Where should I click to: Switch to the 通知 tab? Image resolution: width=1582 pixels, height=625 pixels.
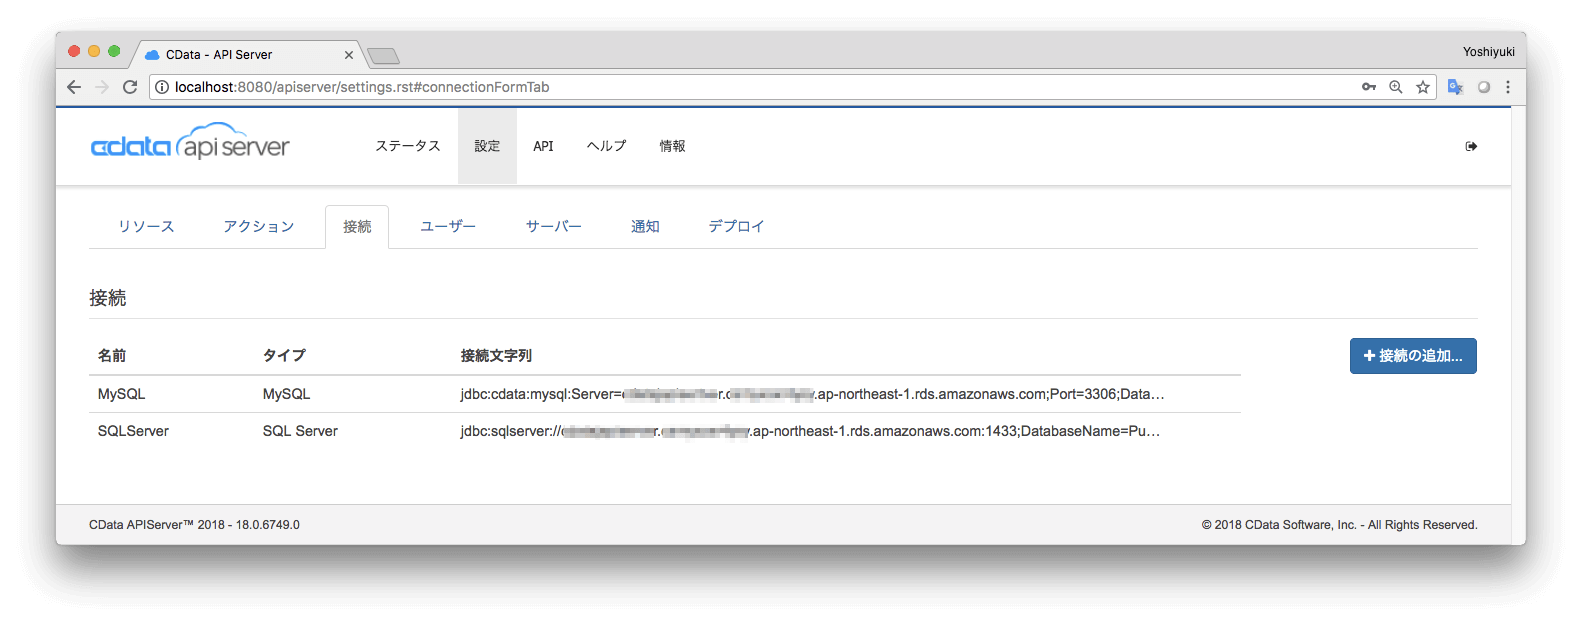pos(645,227)
